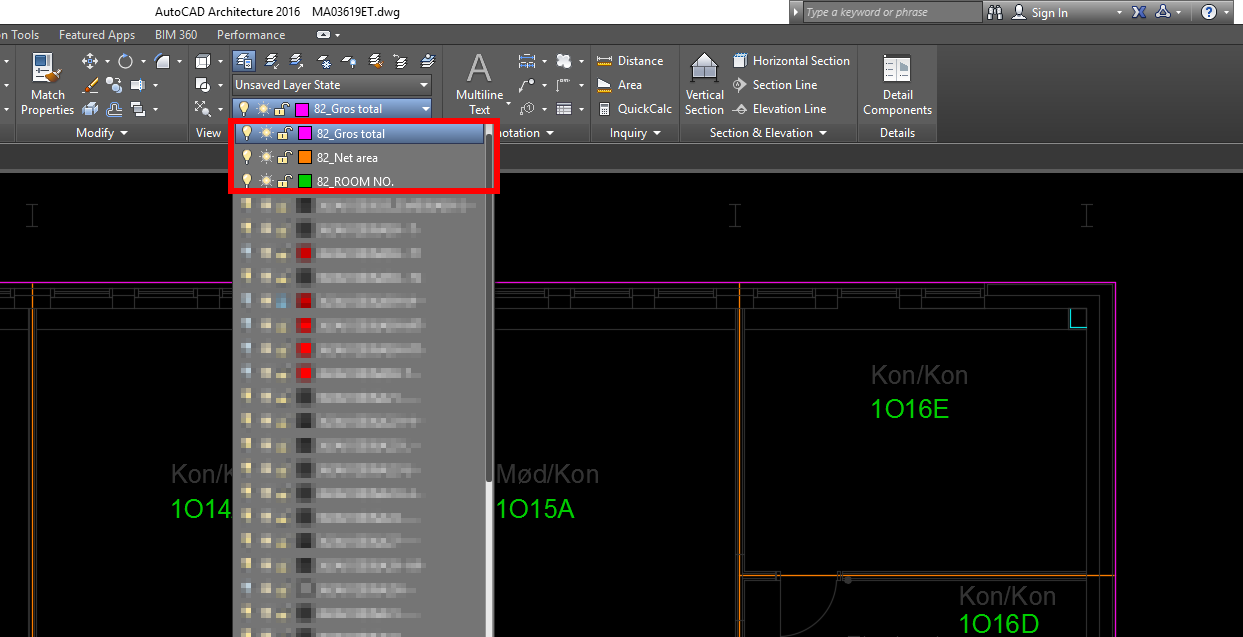Open the Featured Apps tab
Screen dimensions: 1243x637
click(x=97, y=35)
